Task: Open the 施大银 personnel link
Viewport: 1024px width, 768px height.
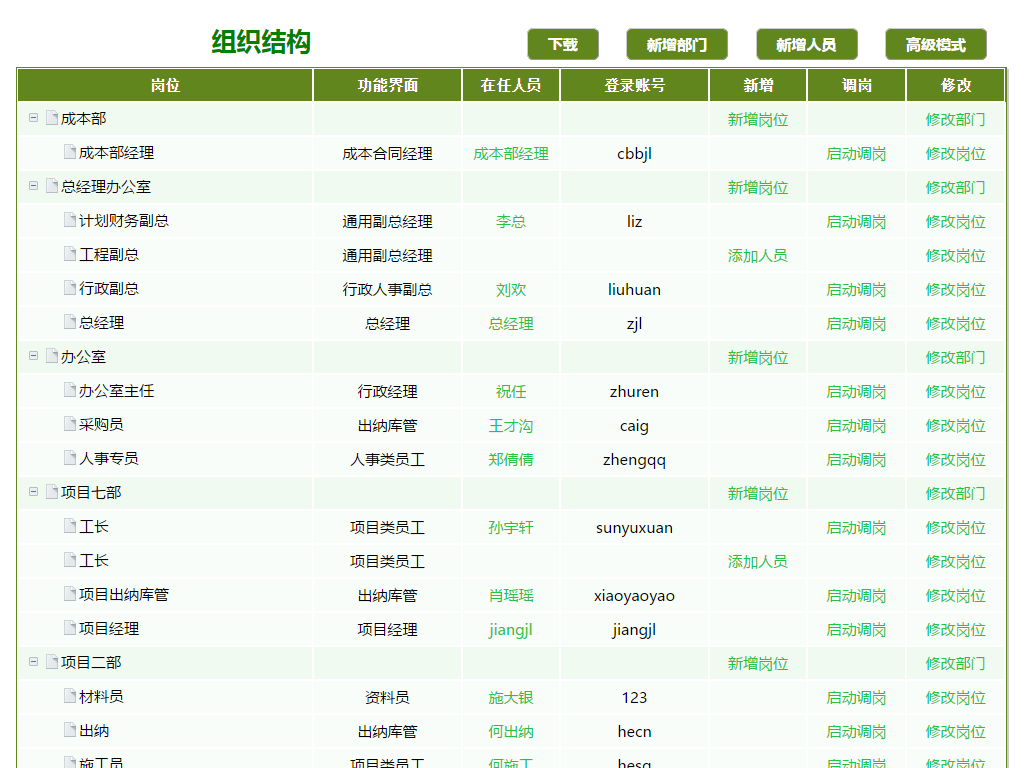Action: click(511, 697)
